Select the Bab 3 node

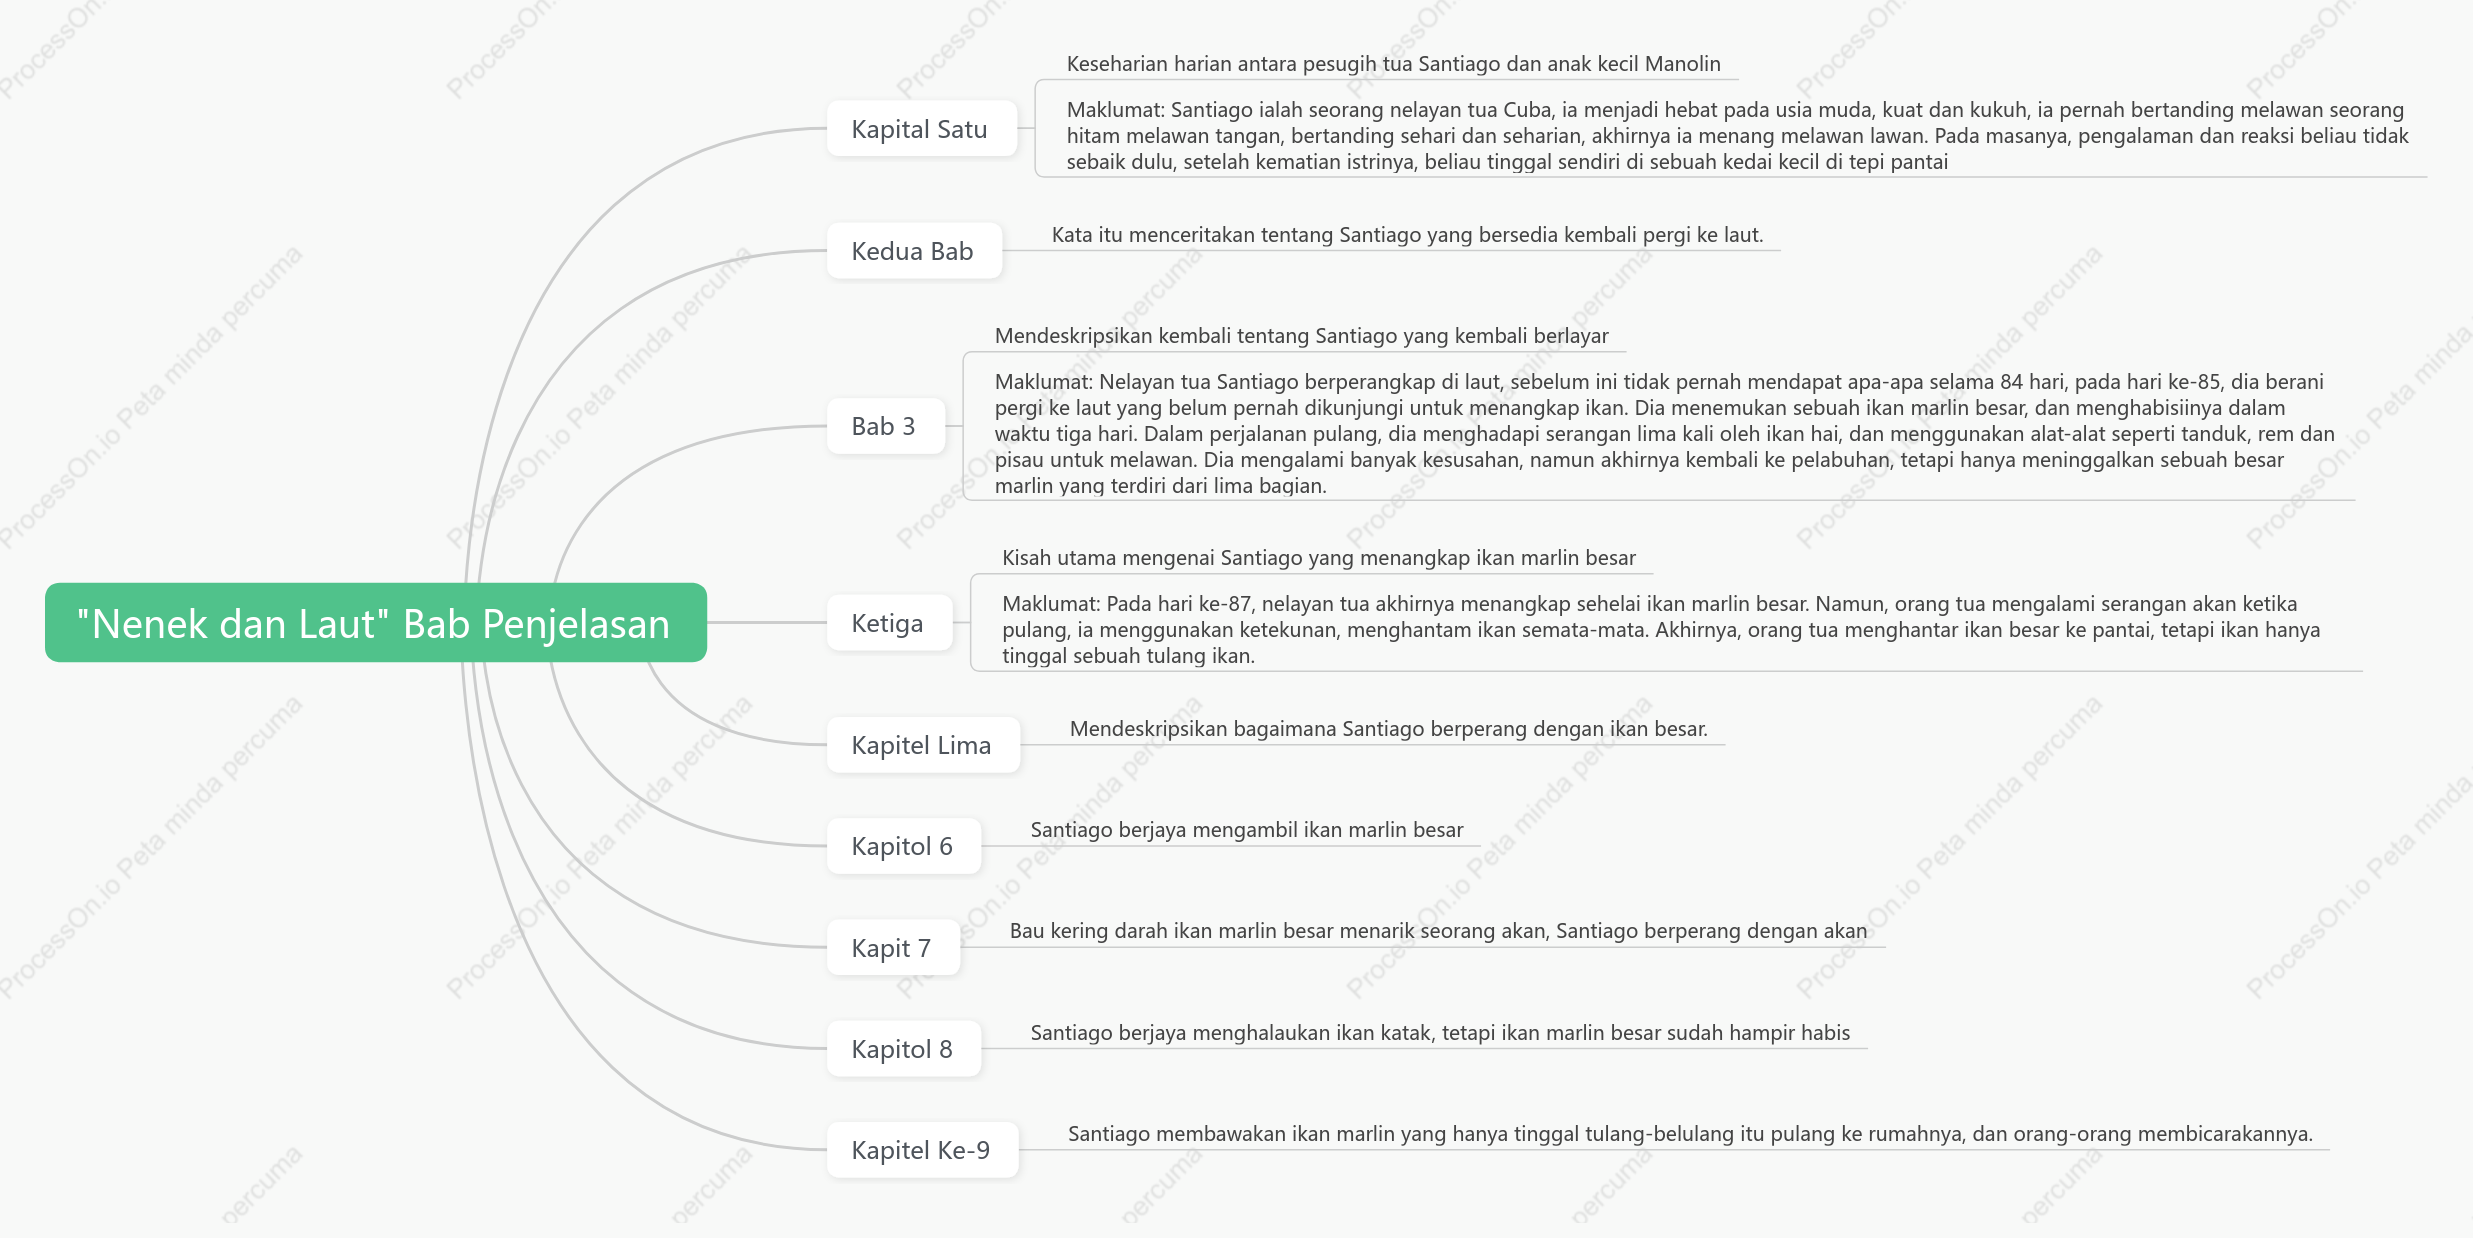coord(885,426)
